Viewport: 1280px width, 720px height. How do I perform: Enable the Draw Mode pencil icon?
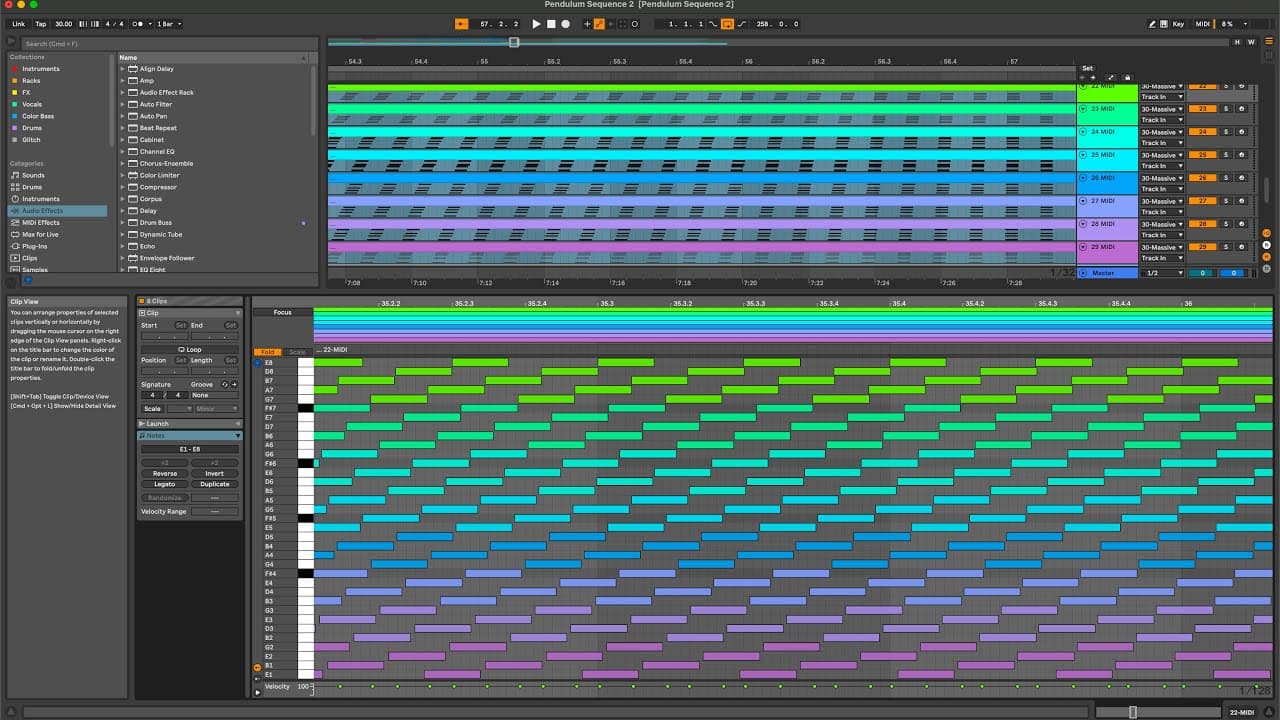pos(1152,24)
